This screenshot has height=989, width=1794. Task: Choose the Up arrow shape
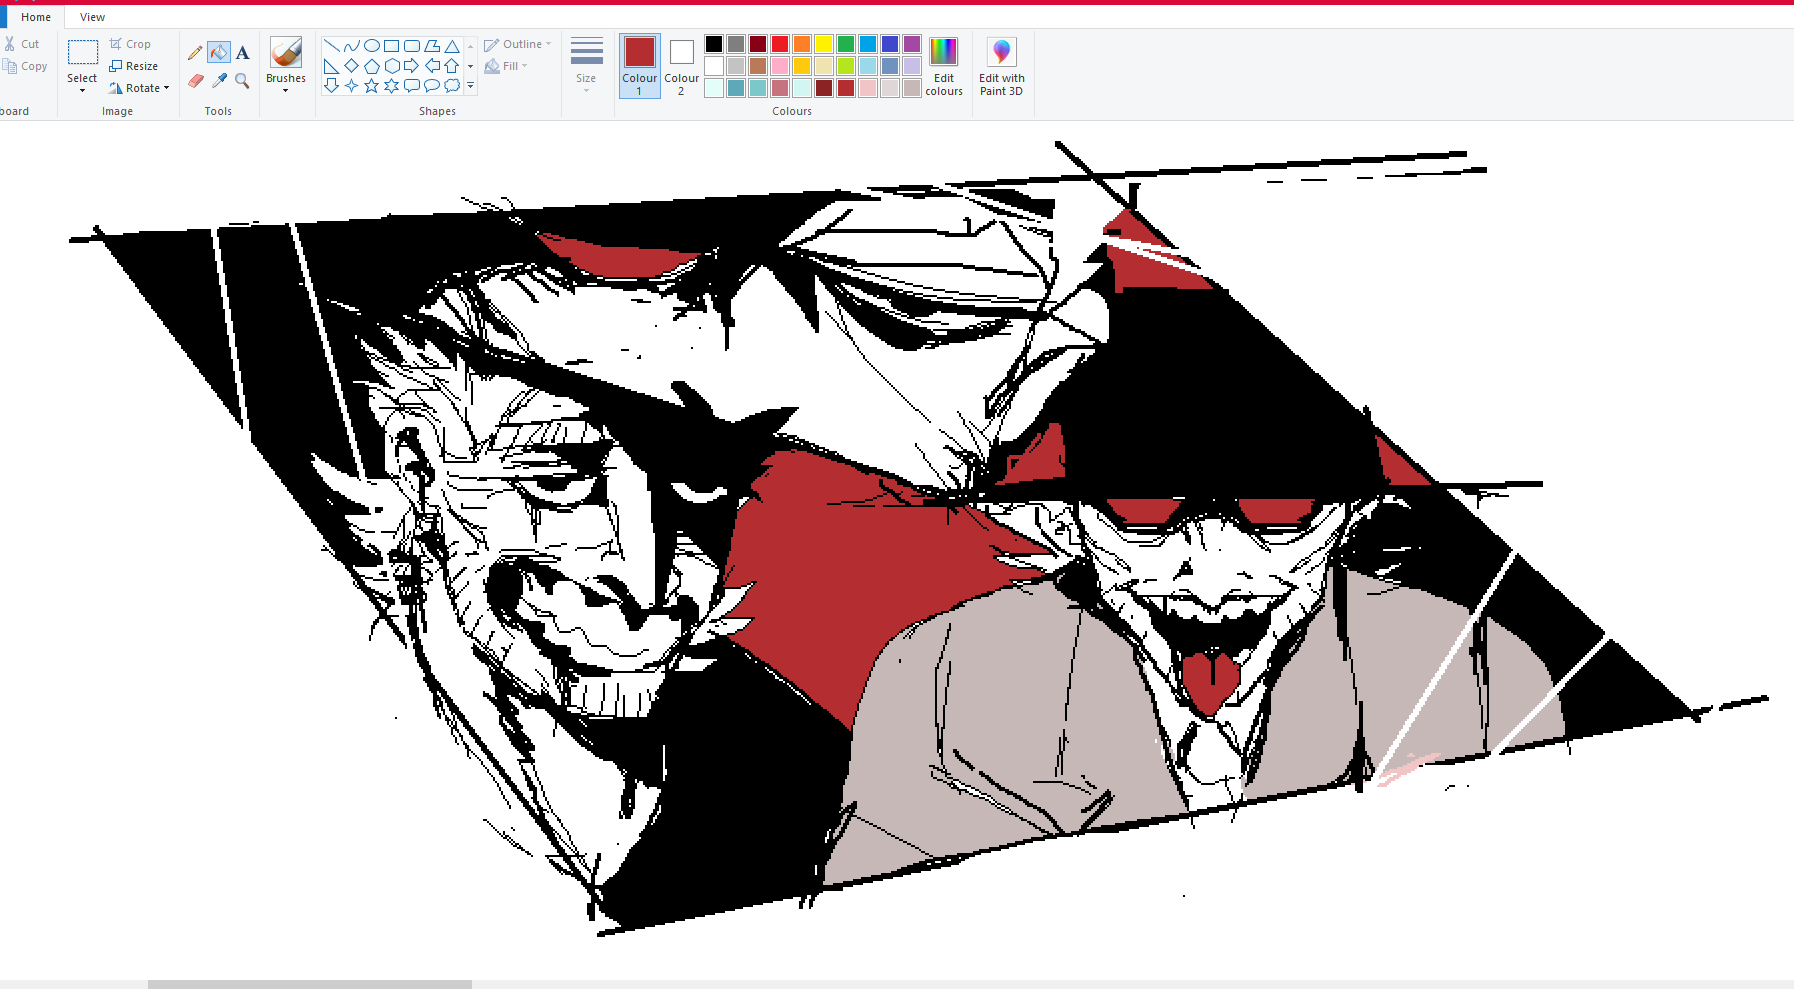tap(451, 66)
